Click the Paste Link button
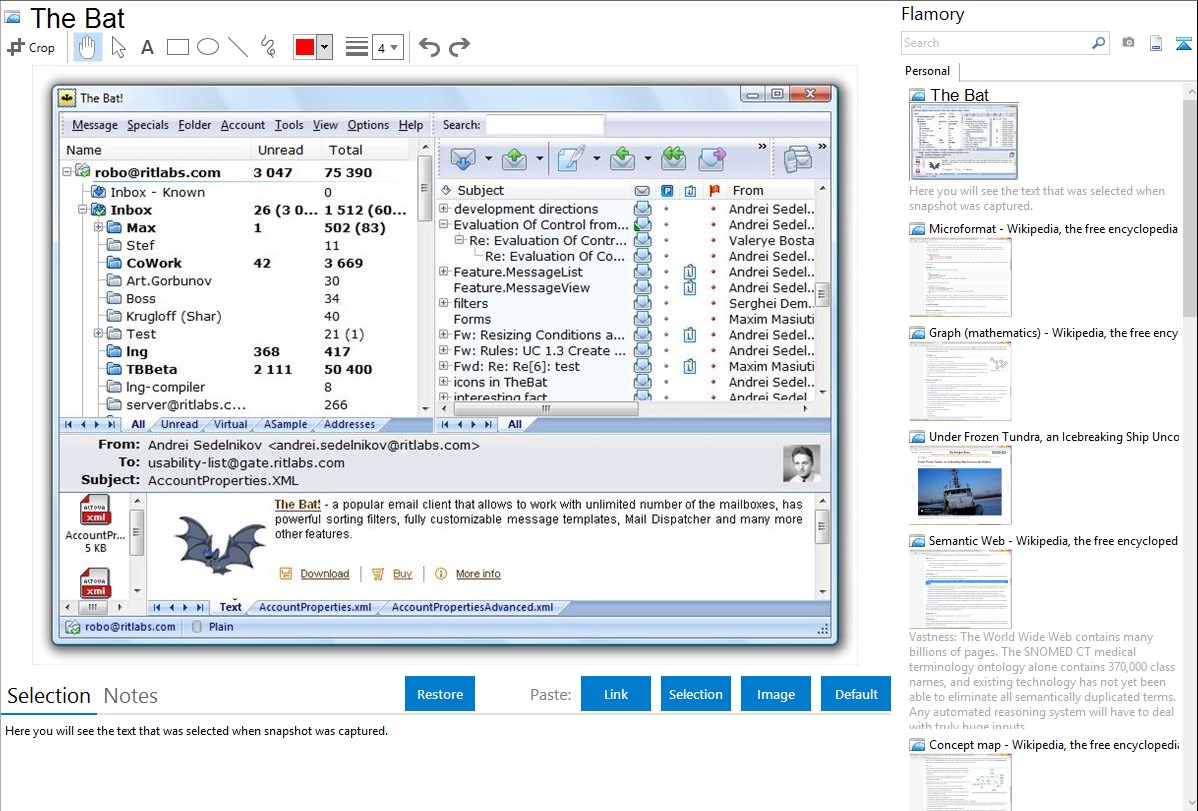 tap(616, 694)
